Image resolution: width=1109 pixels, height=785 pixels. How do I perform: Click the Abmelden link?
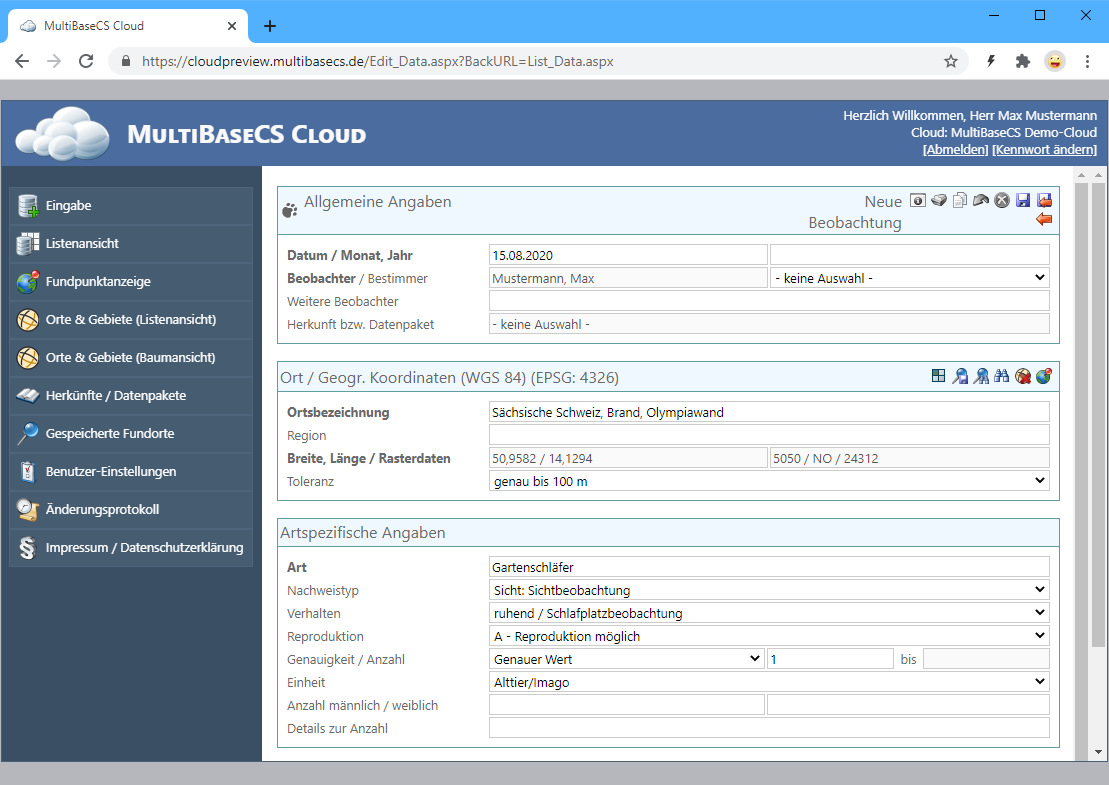pyautogui.click(x=955, y=149)
